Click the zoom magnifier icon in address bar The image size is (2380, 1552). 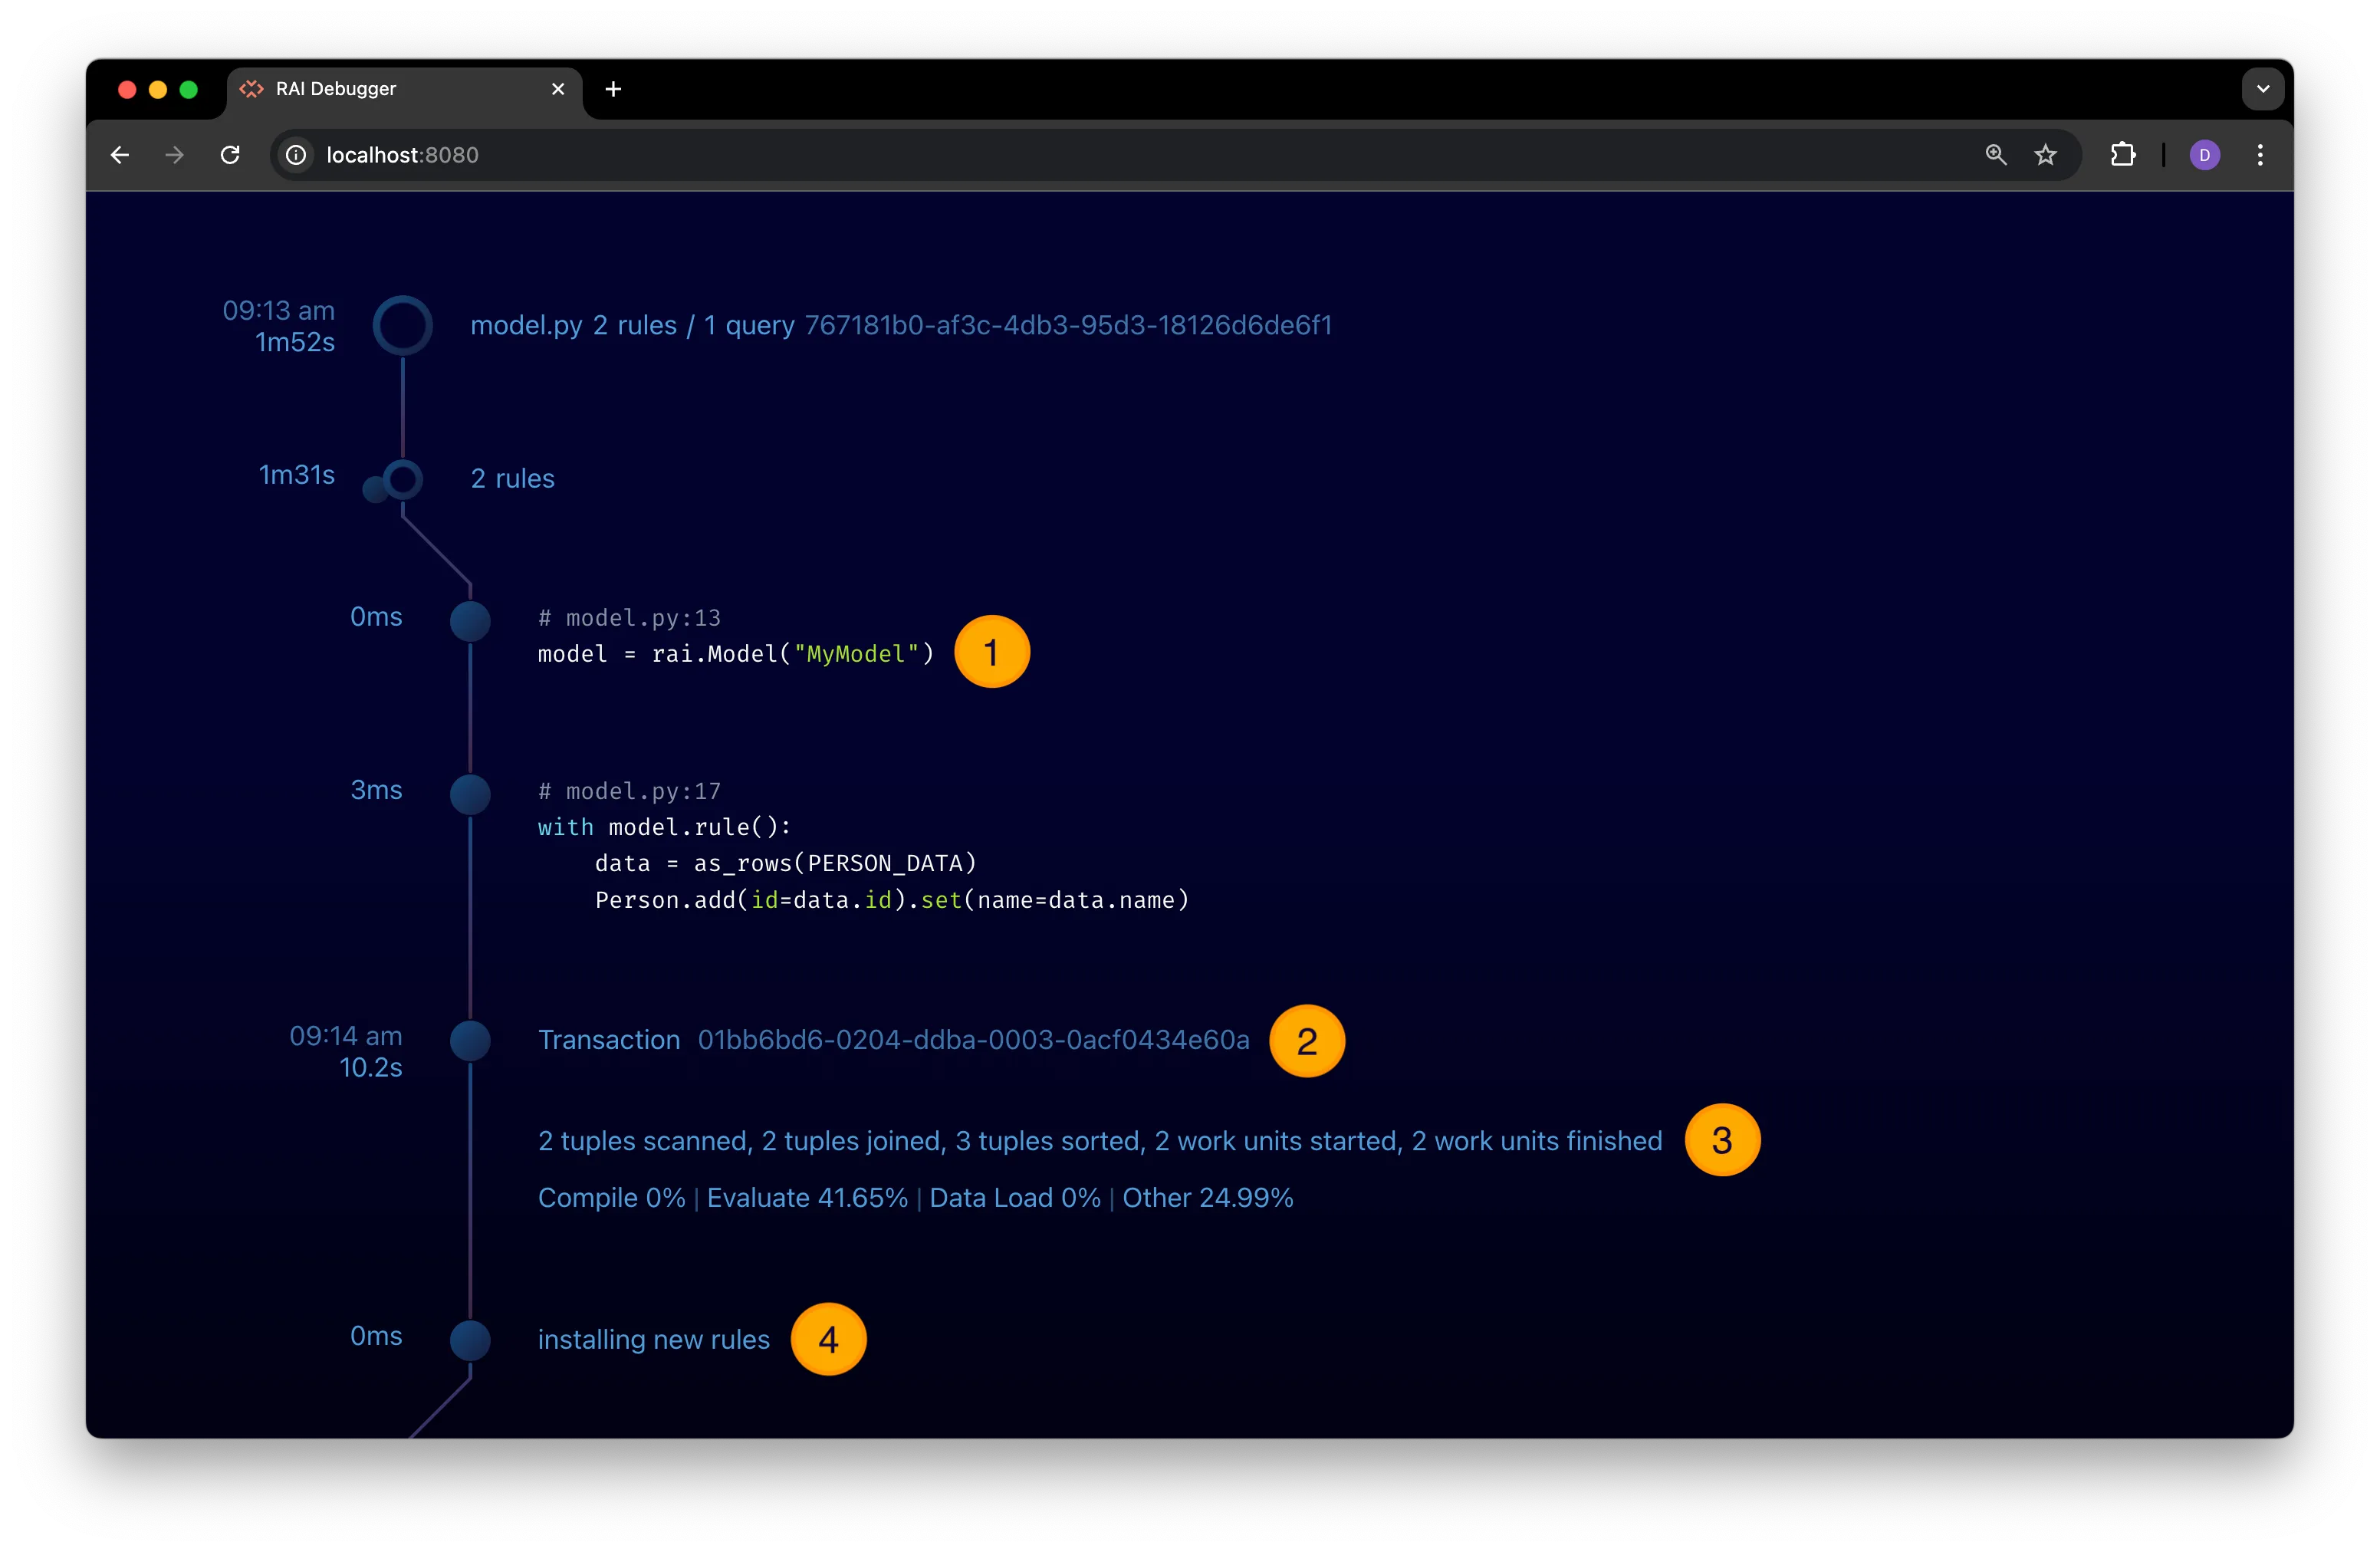click(x=1995, y=155)
